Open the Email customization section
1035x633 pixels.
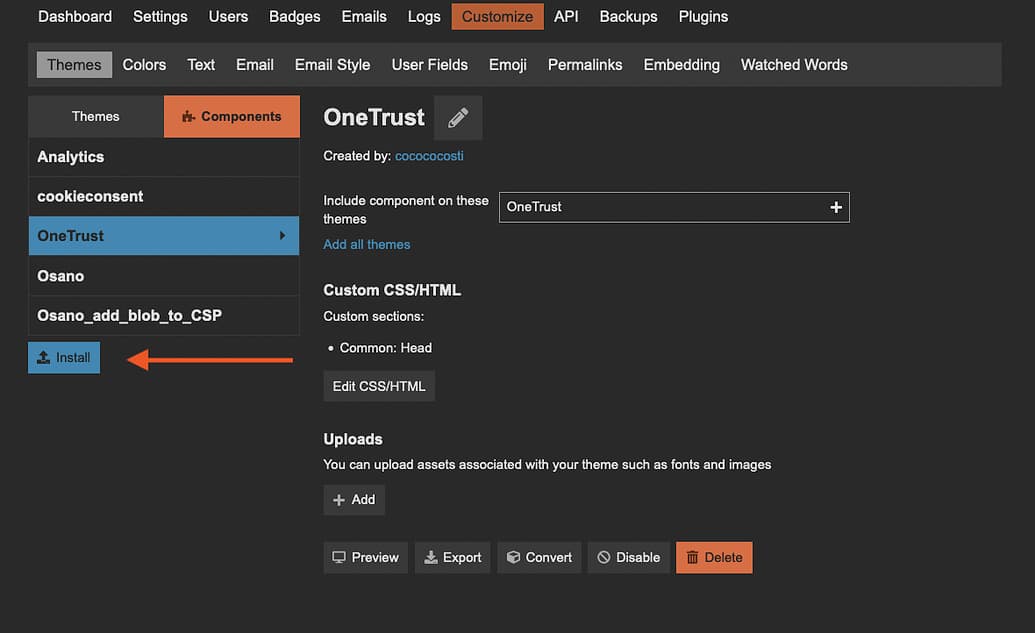tap(255, 65)
